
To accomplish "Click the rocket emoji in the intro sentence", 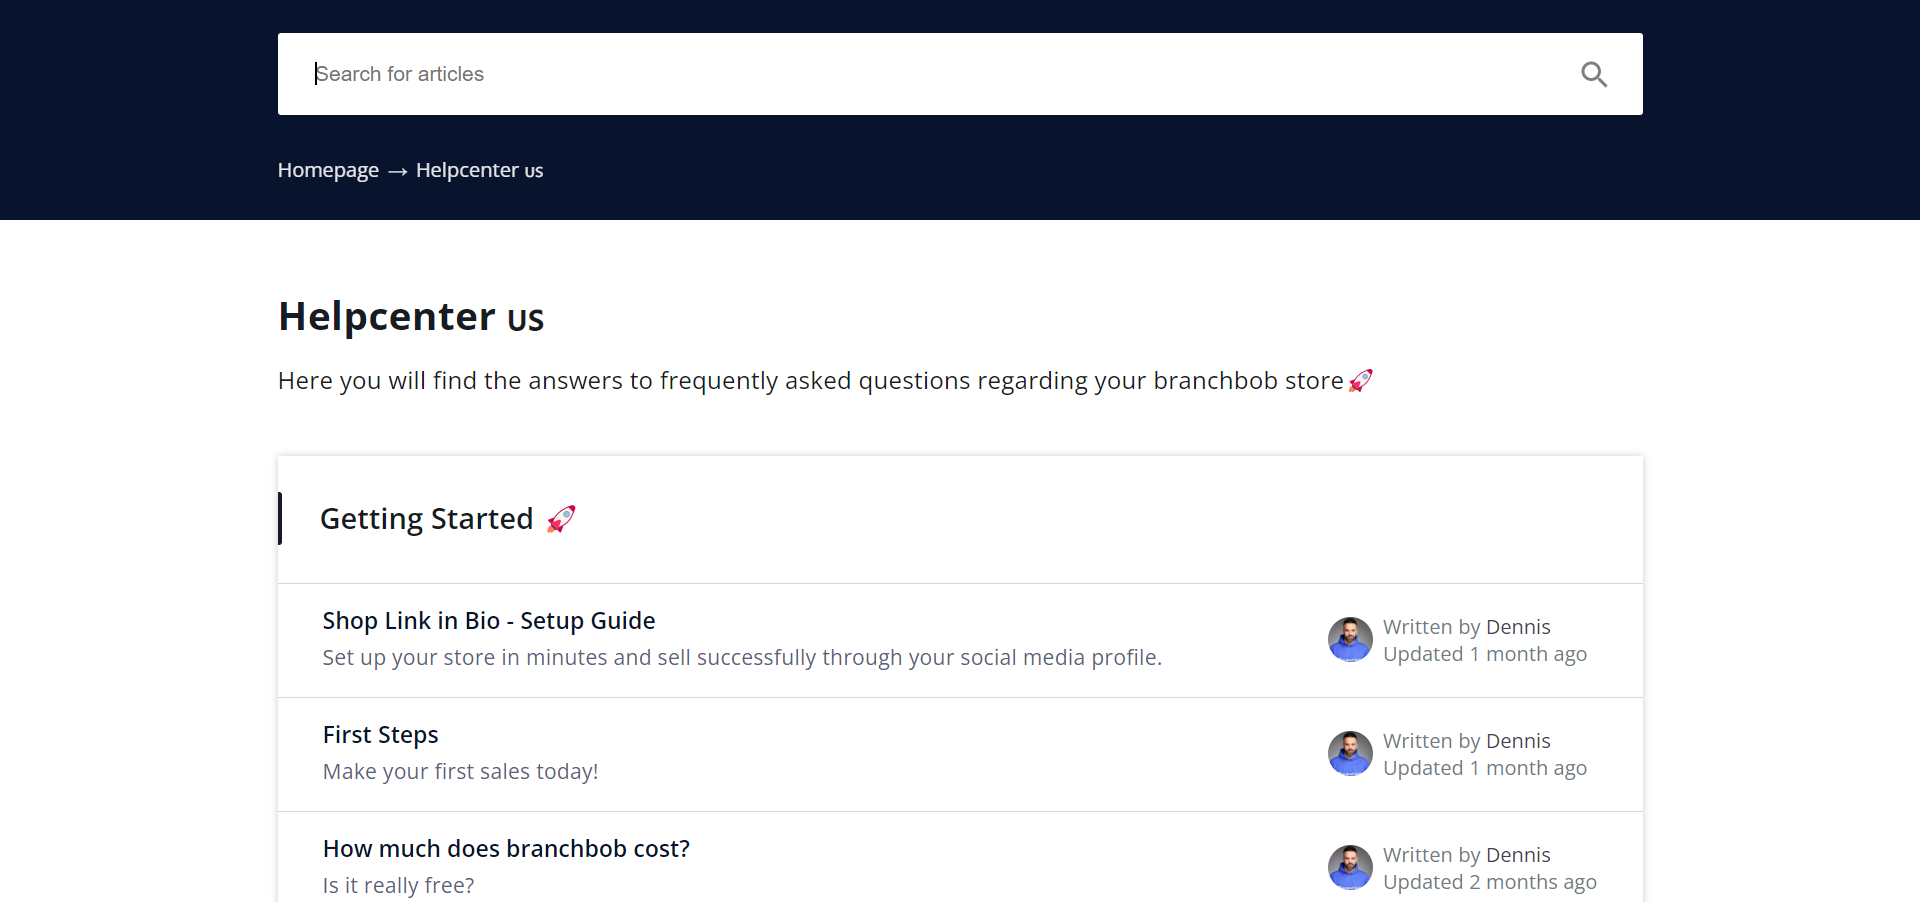I will click(1361, 380).
